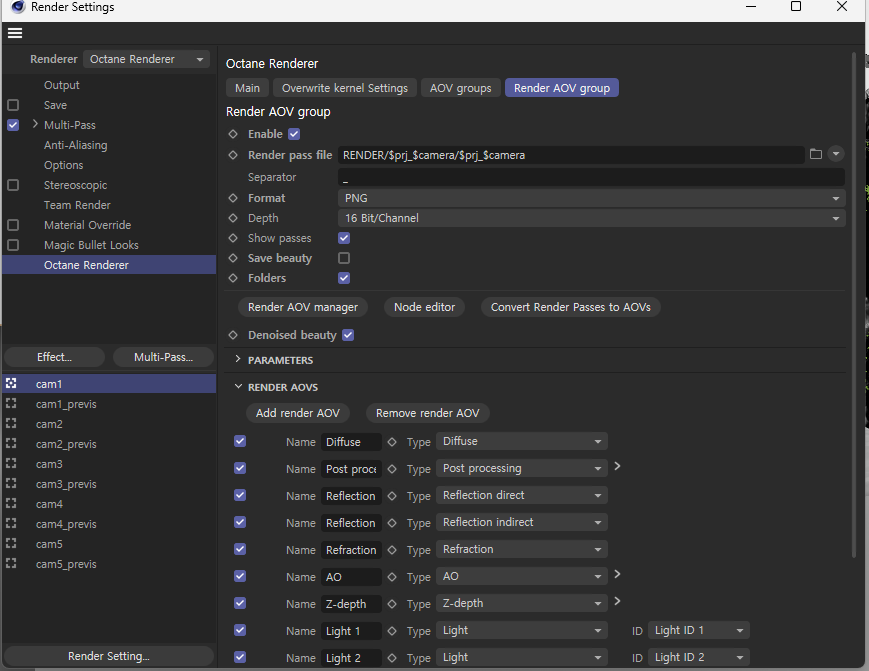Click the keyframe diamond beside Format
The width and height of the screenshot is (869, 671).
(x=233, y=198)
